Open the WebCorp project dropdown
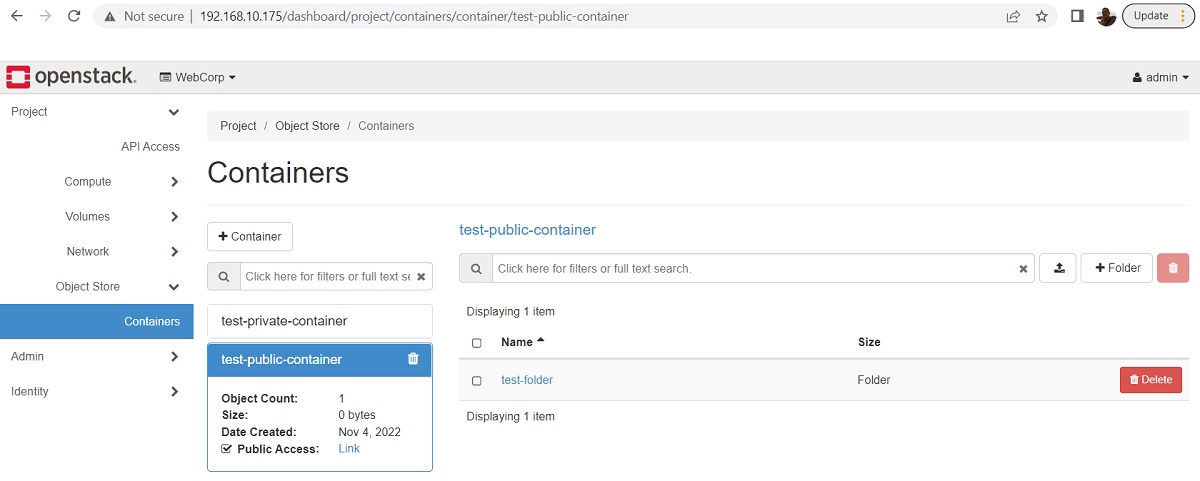The height and width of the screenshot is (481, 1200). tap(198, 77)
